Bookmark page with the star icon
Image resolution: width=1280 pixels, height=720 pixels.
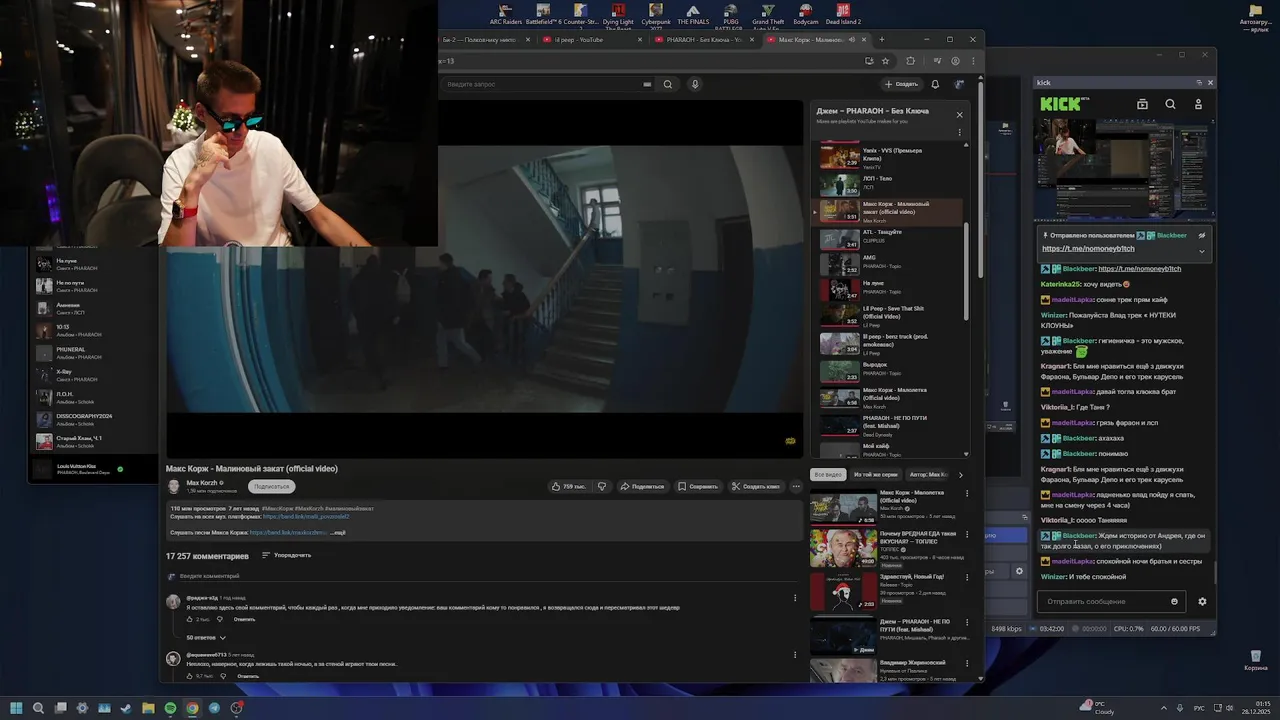[885, 60]
